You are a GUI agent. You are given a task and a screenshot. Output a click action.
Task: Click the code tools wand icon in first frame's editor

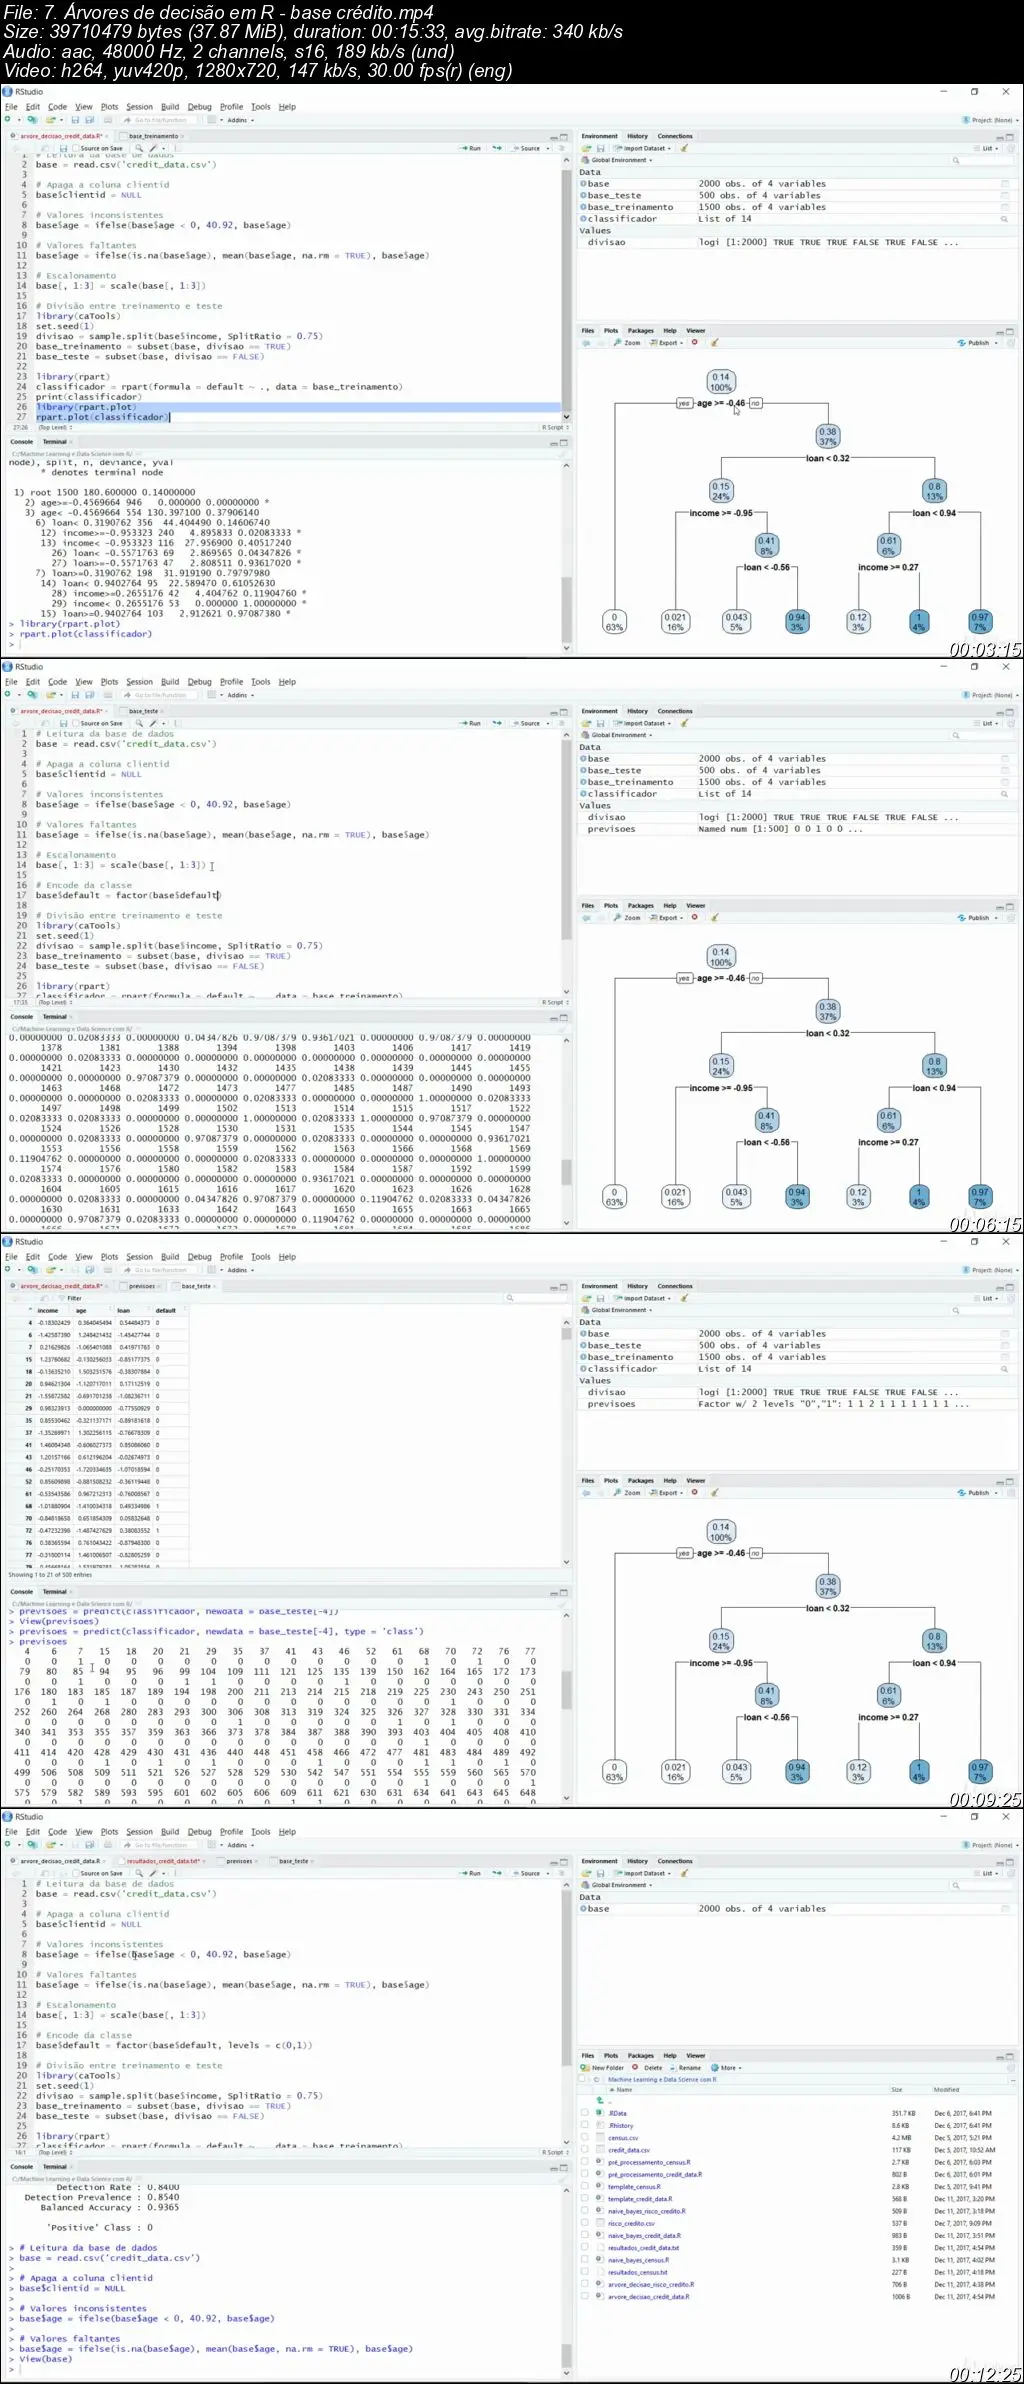pos(153,148)
